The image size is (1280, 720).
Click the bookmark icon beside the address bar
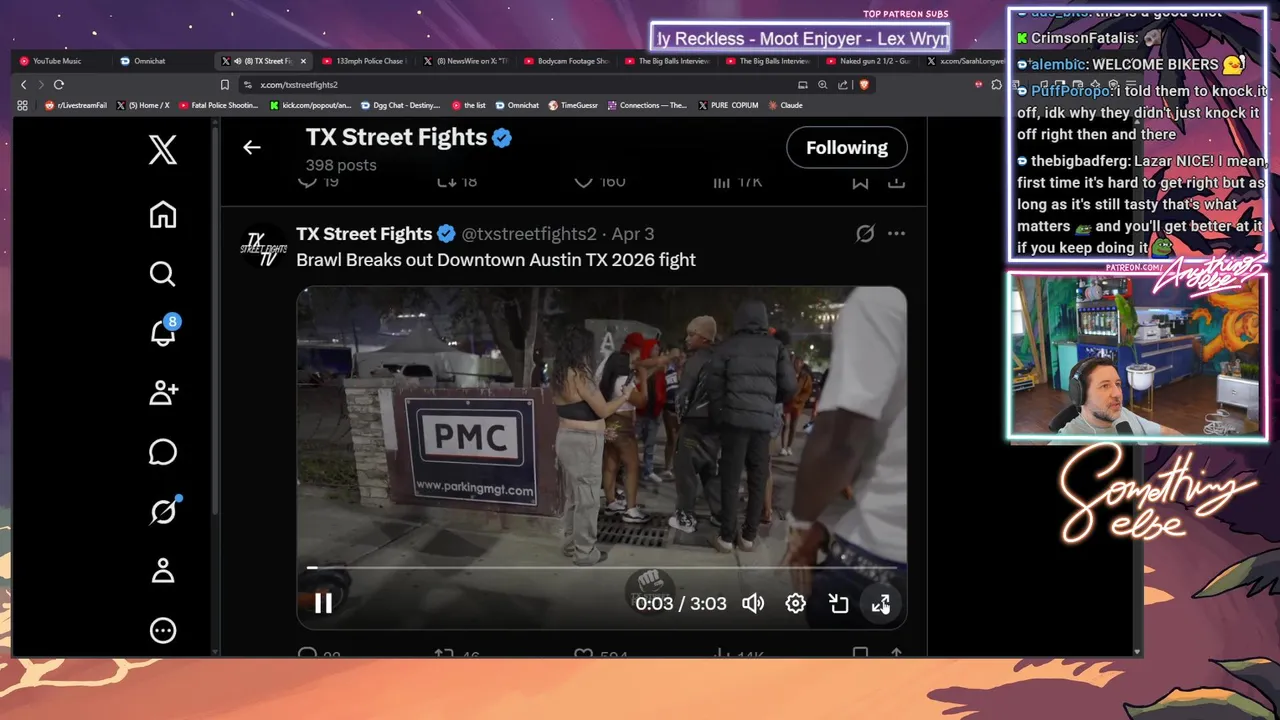(225, 85)
